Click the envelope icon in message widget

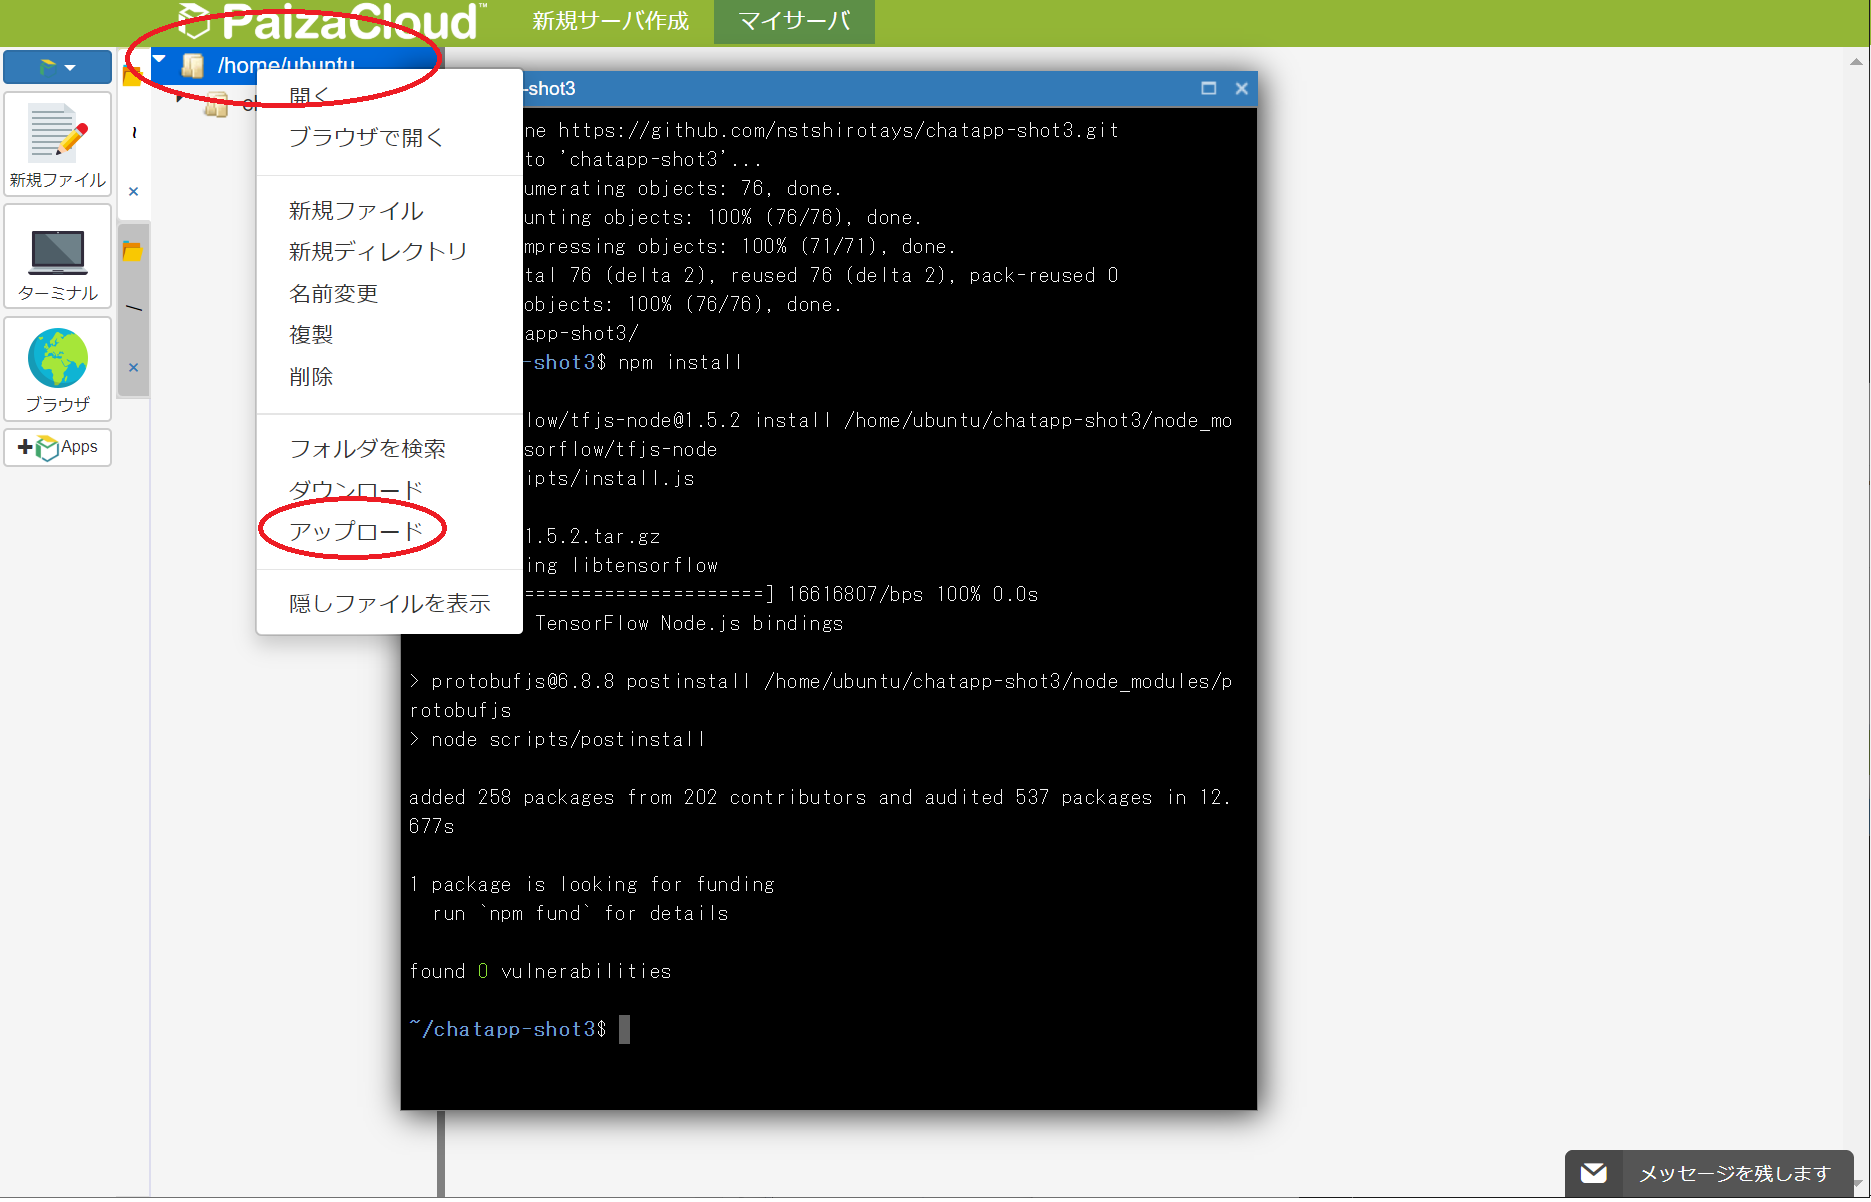pyautogui.click(x=1594, y=1173)
